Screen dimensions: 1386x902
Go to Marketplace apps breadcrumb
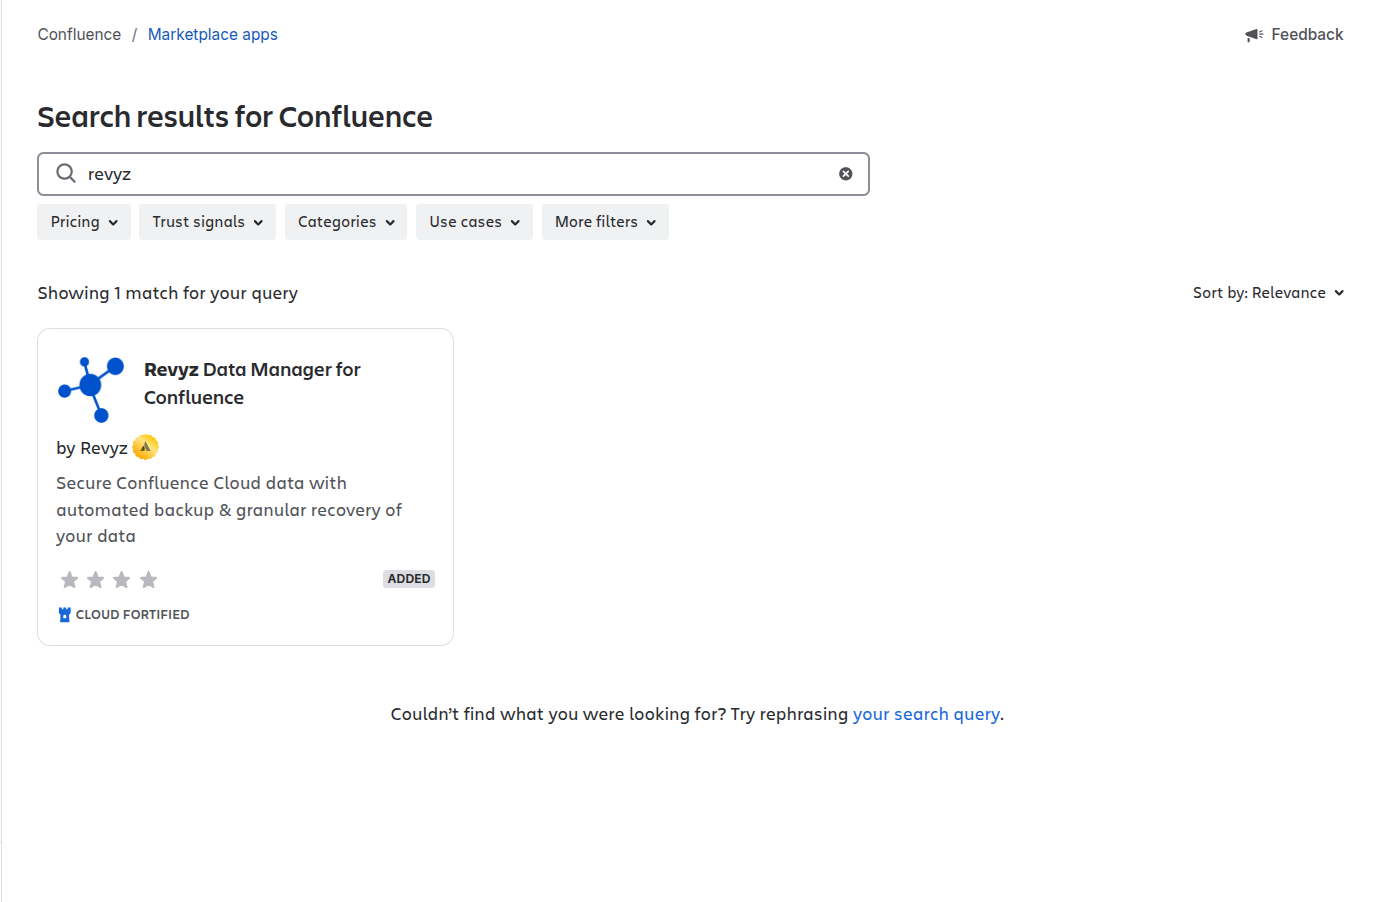pos(213,35)
